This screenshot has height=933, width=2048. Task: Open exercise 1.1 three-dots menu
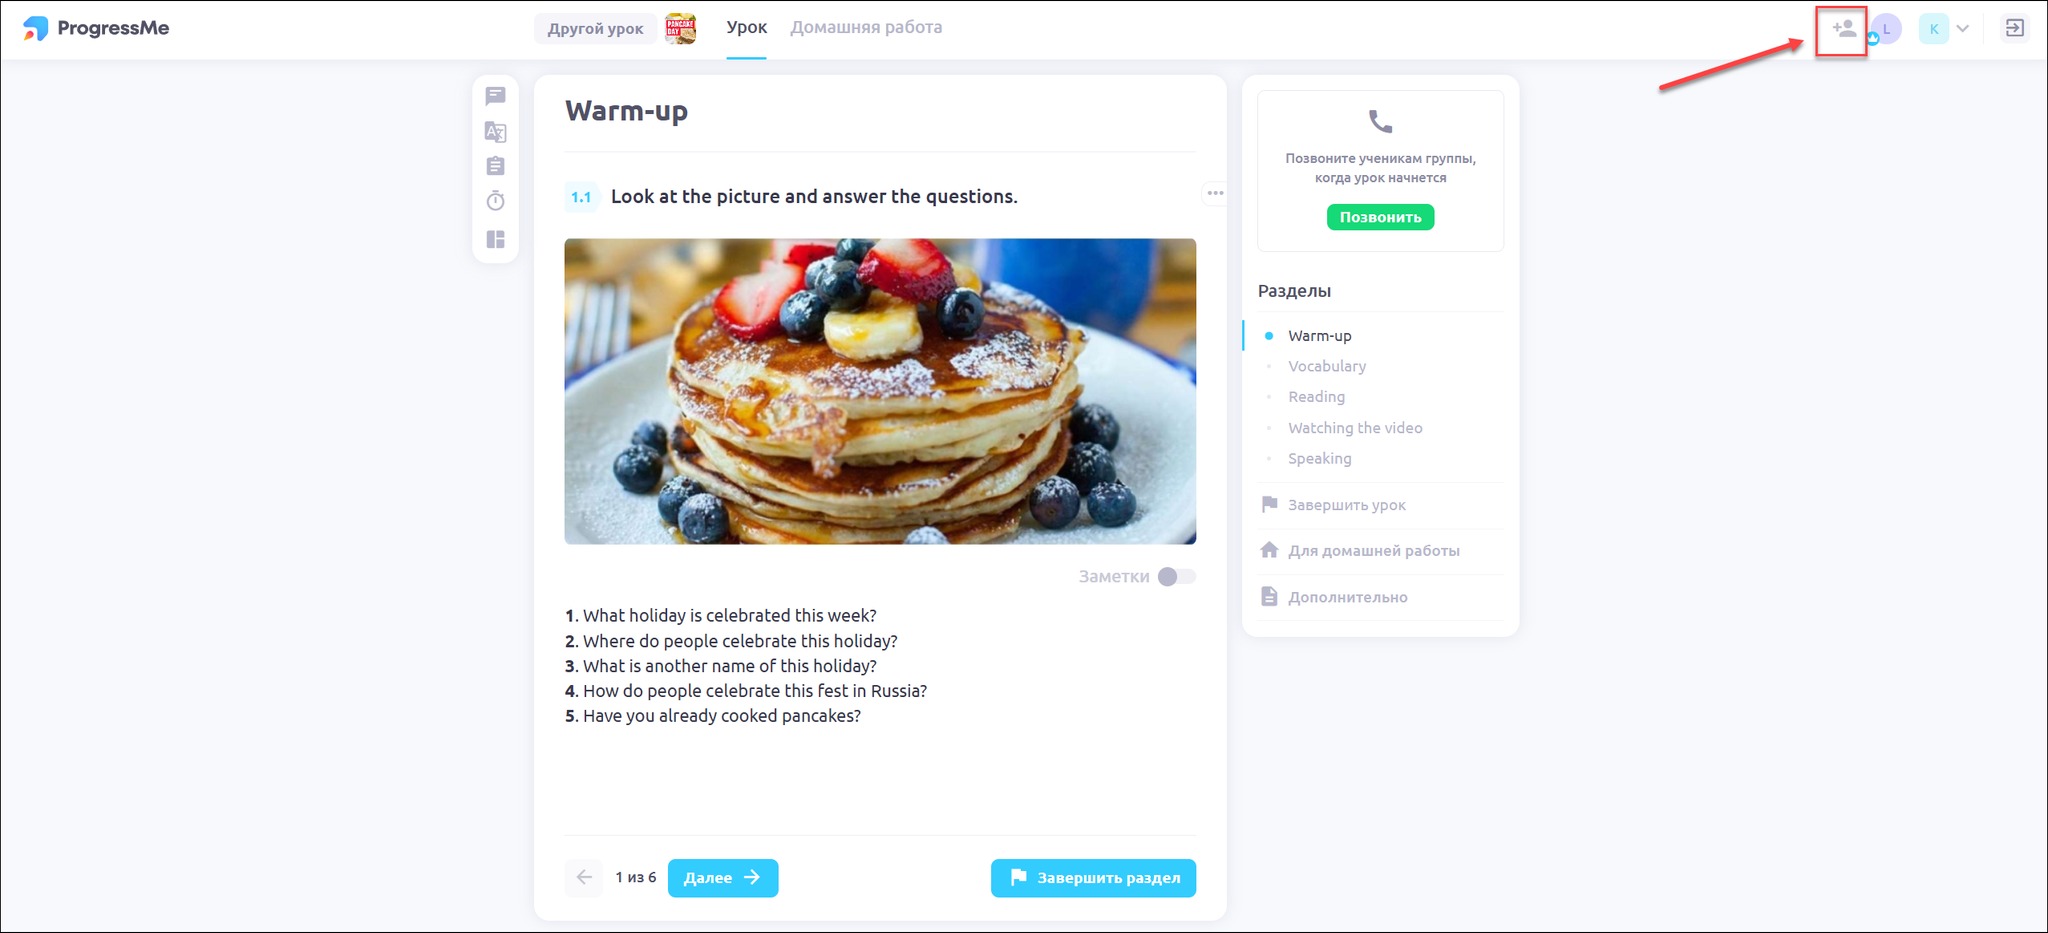1215,193
